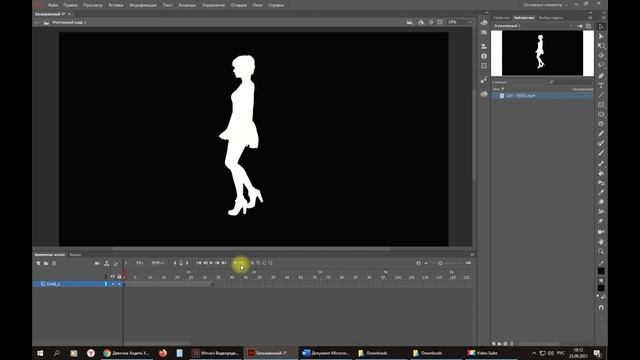Viewport: 640px width, 360px height.
Task: Toggle visibility dot of Слой_1 layer
Action: [x=113, y=284]
